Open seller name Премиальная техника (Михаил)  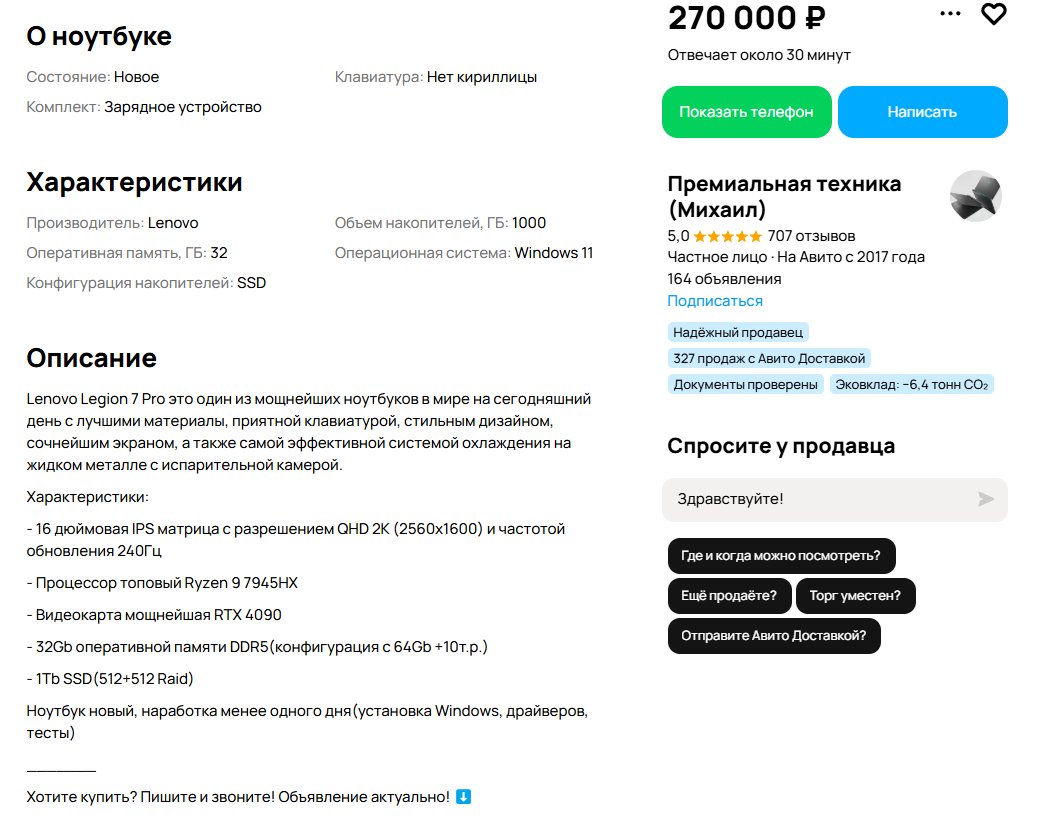click(784, 196)
